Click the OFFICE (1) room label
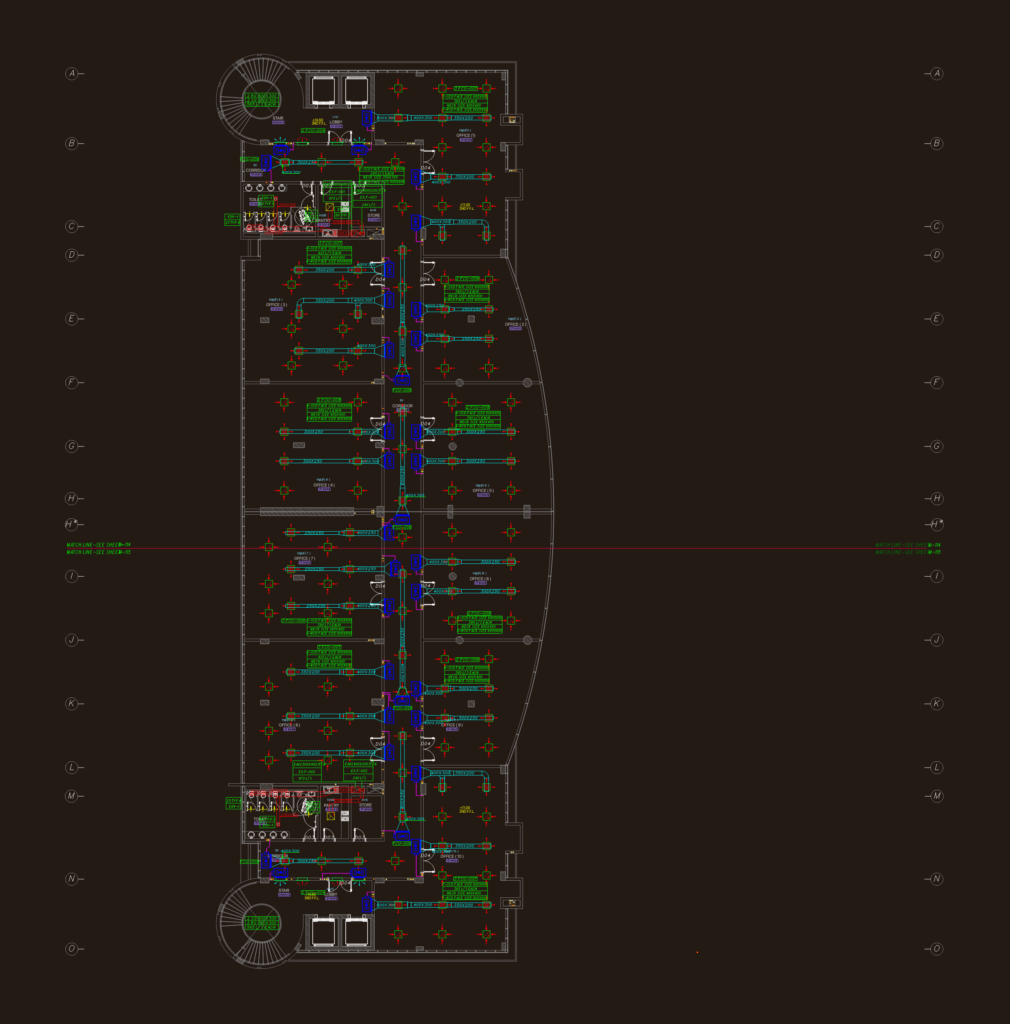Viewport: 1010px width, 1024px height. (466, 135)
